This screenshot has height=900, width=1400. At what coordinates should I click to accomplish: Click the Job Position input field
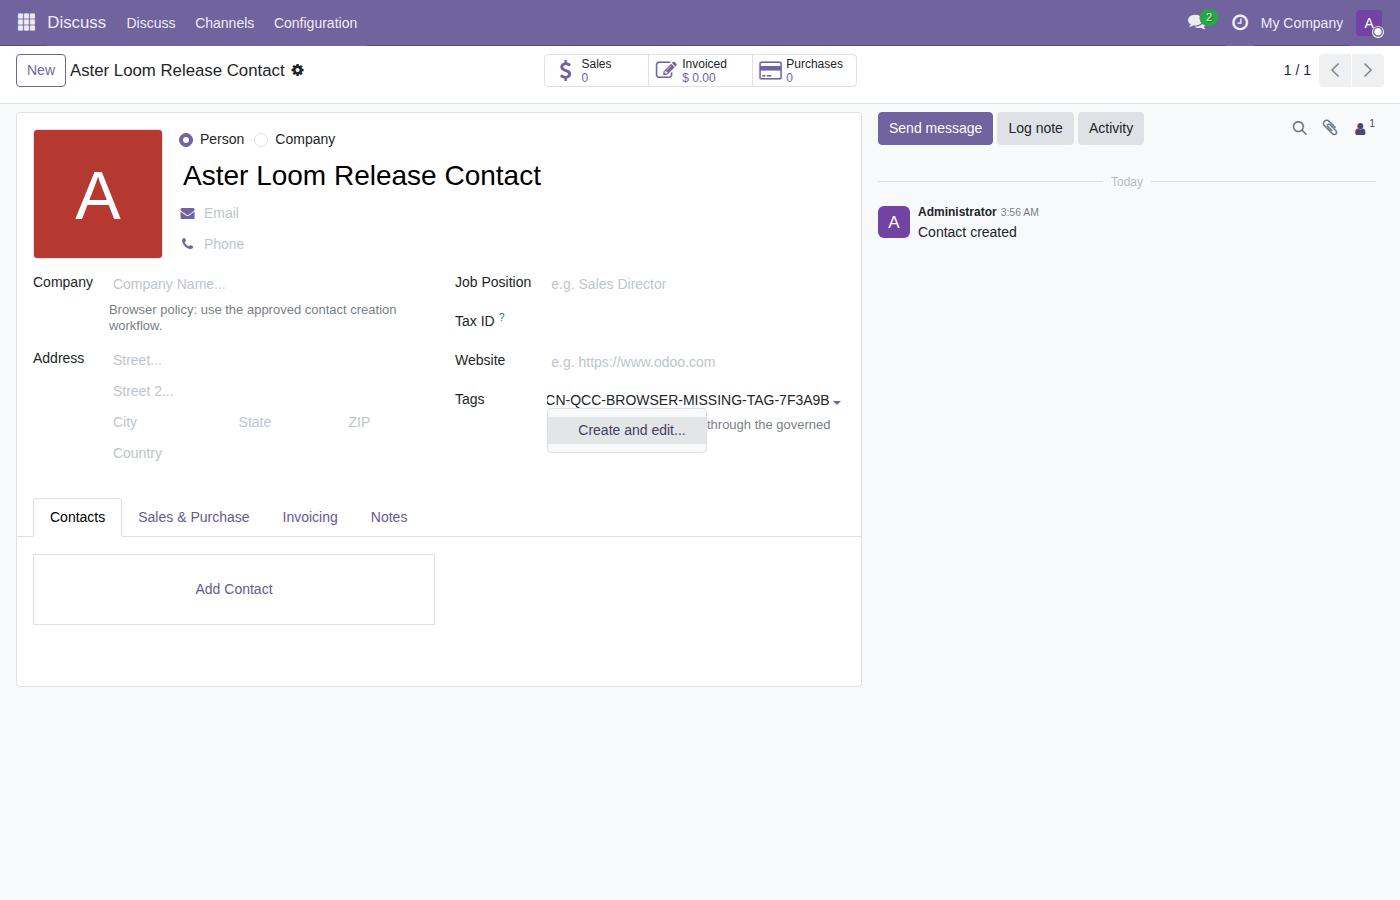tap(696, 284)
